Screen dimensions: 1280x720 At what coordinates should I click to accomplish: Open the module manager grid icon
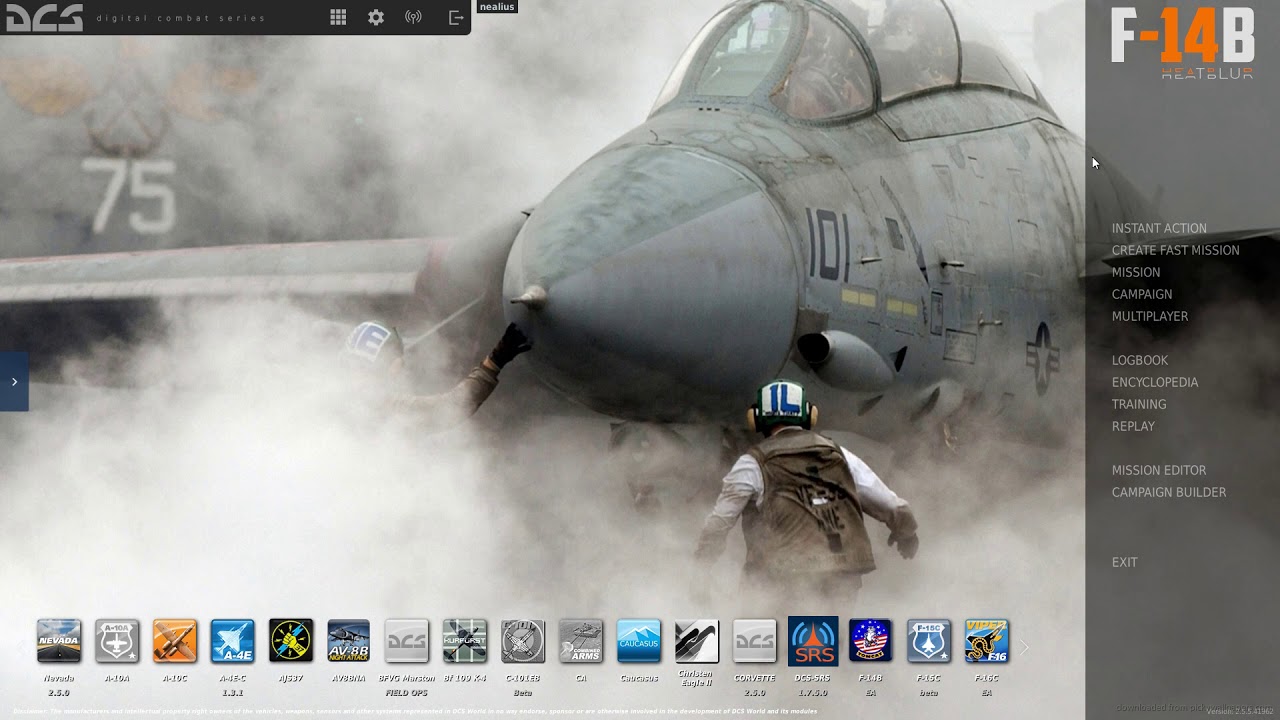338,17
